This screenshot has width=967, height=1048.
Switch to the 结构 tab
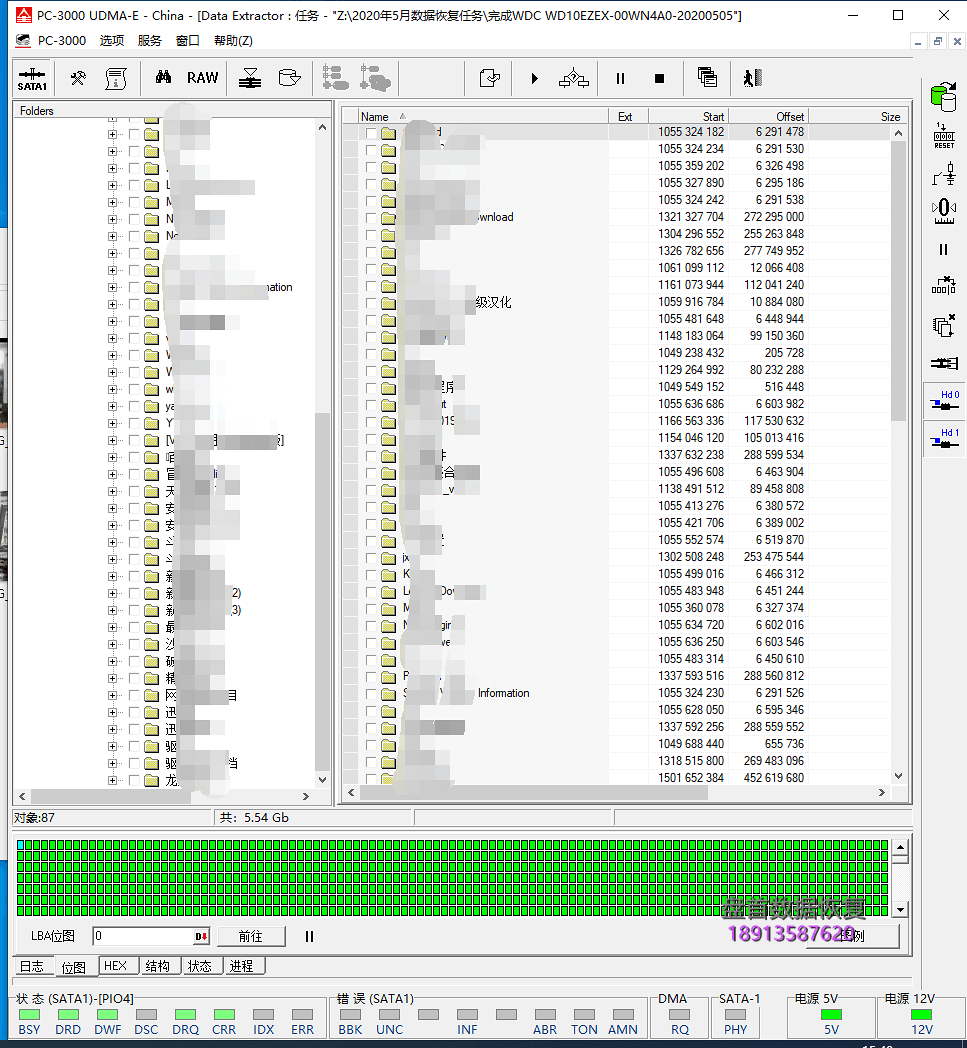(x=158, y=966)
